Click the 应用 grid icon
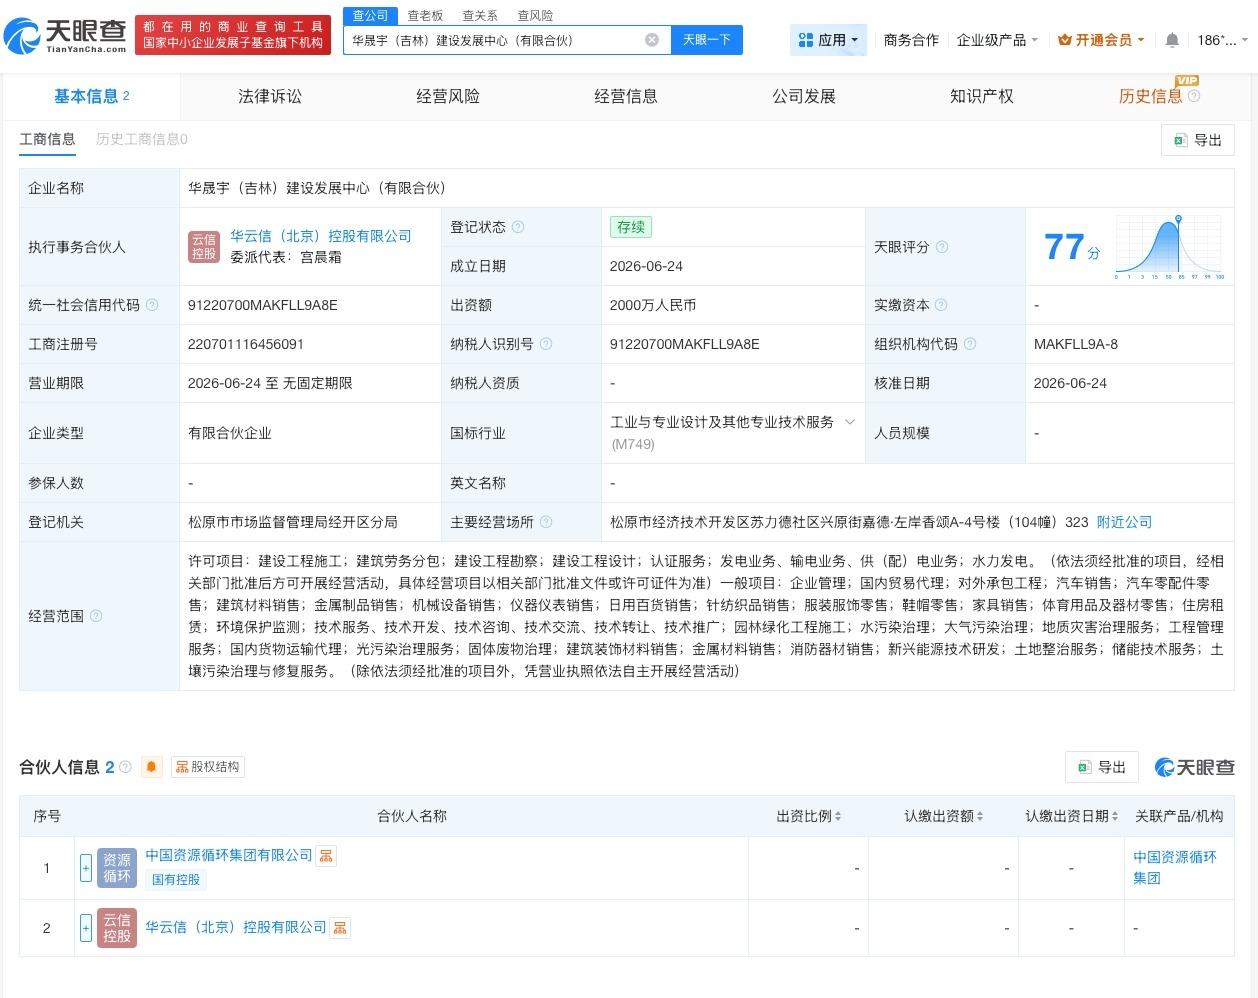The height and width of the screenshot is (998, 1258). (806, 40)
